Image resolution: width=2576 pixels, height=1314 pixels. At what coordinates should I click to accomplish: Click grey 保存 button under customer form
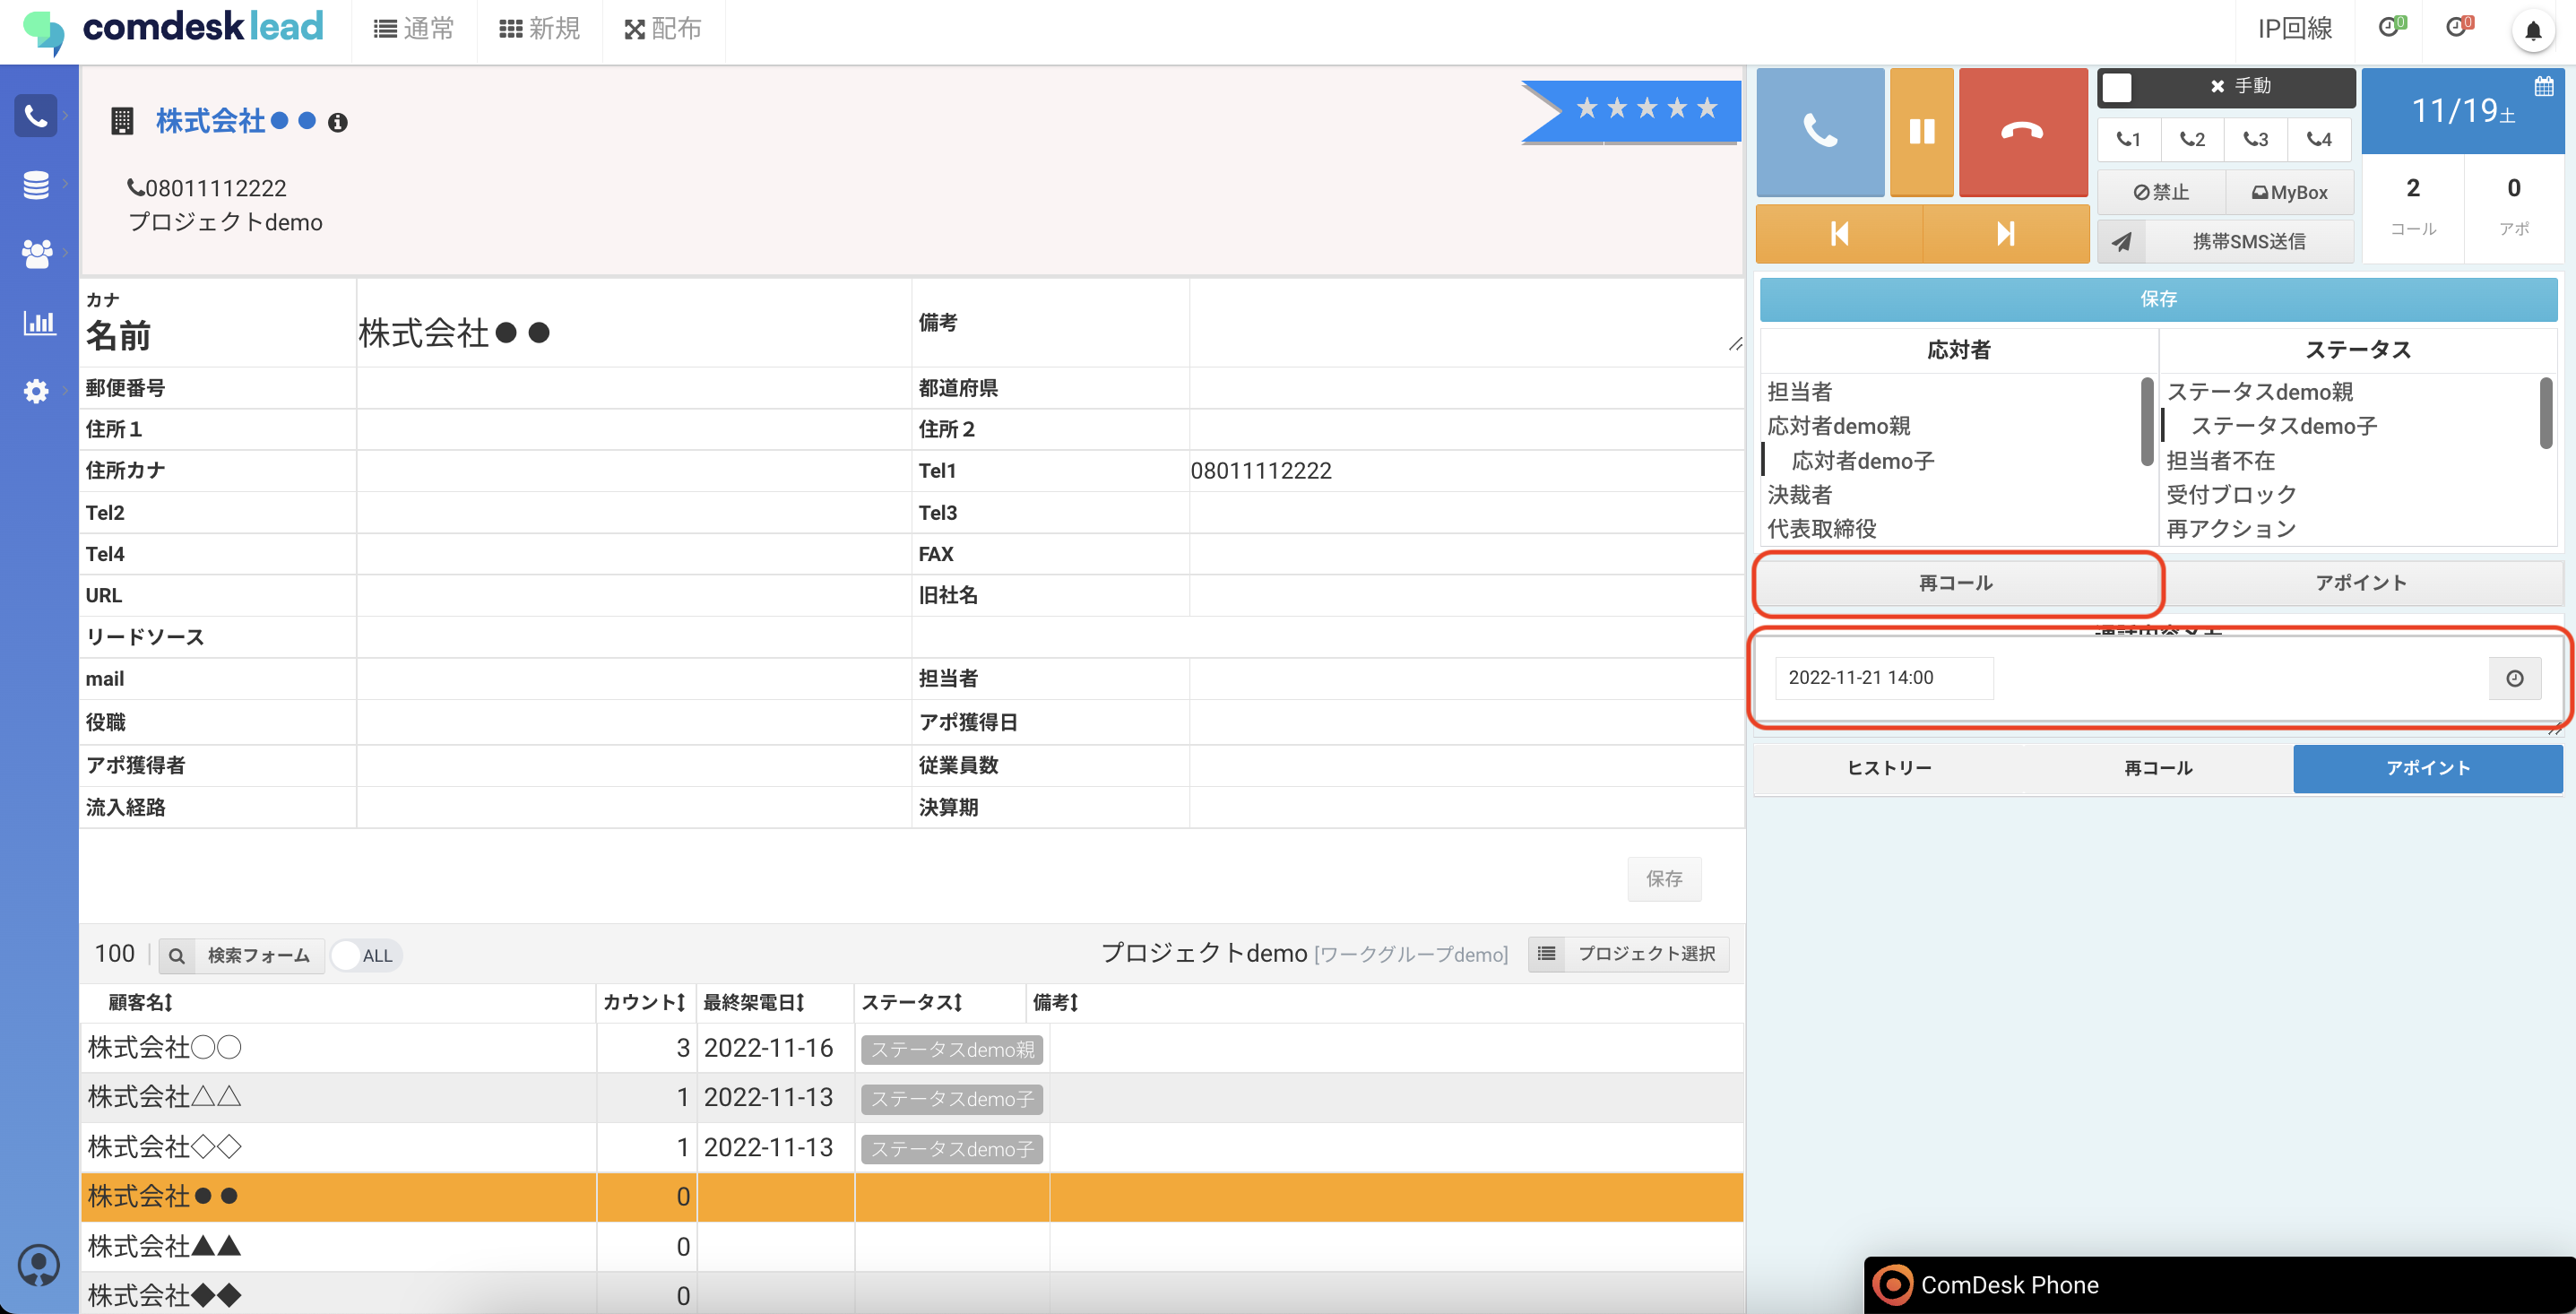tap(1664, 879)
